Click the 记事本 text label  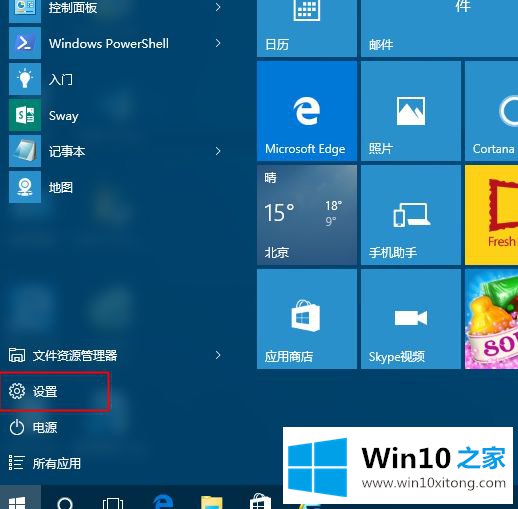[67, 151]
